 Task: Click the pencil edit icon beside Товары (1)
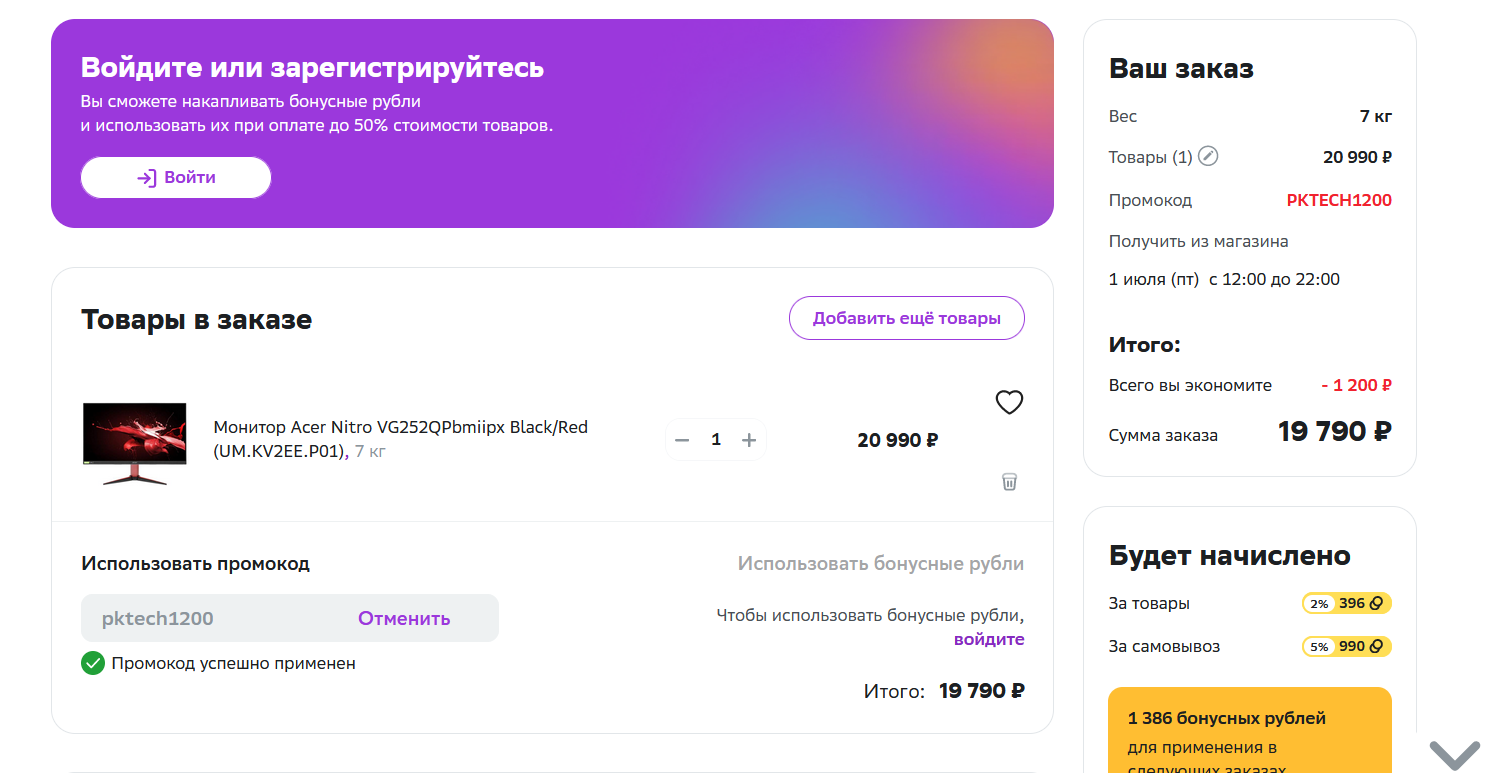click(1208, 156)
